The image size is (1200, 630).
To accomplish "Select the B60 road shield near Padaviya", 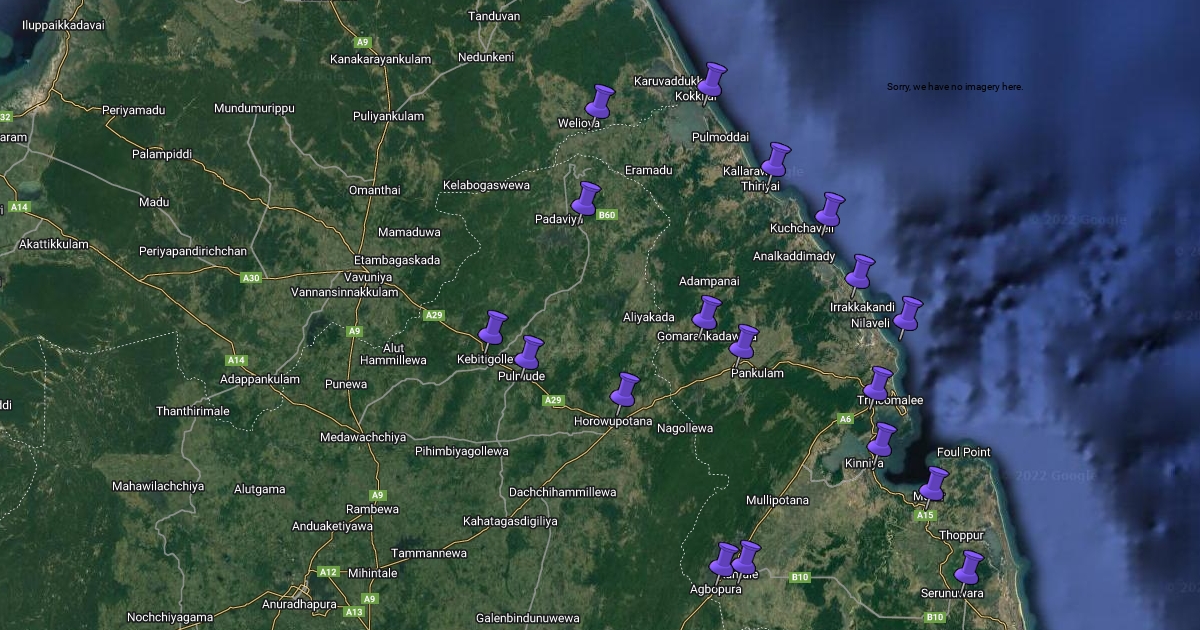I will pos(607,215).
